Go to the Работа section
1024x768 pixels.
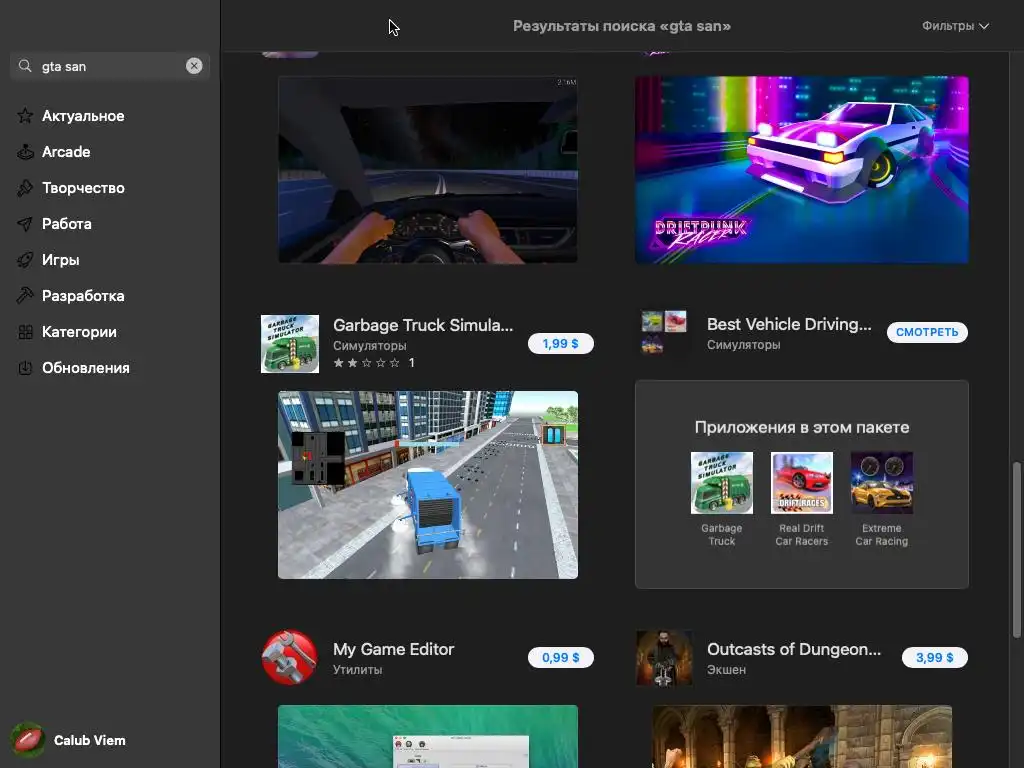67,224
